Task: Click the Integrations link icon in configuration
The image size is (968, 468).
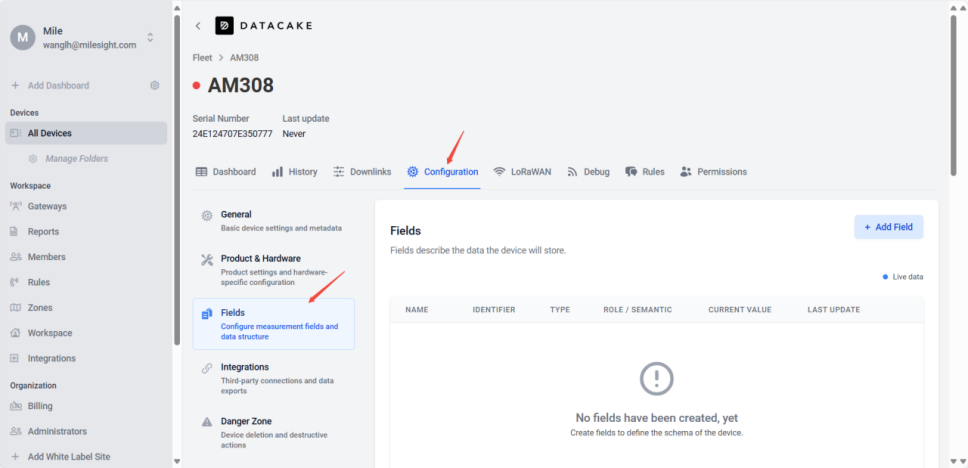Action: click(x=207, y=369)
